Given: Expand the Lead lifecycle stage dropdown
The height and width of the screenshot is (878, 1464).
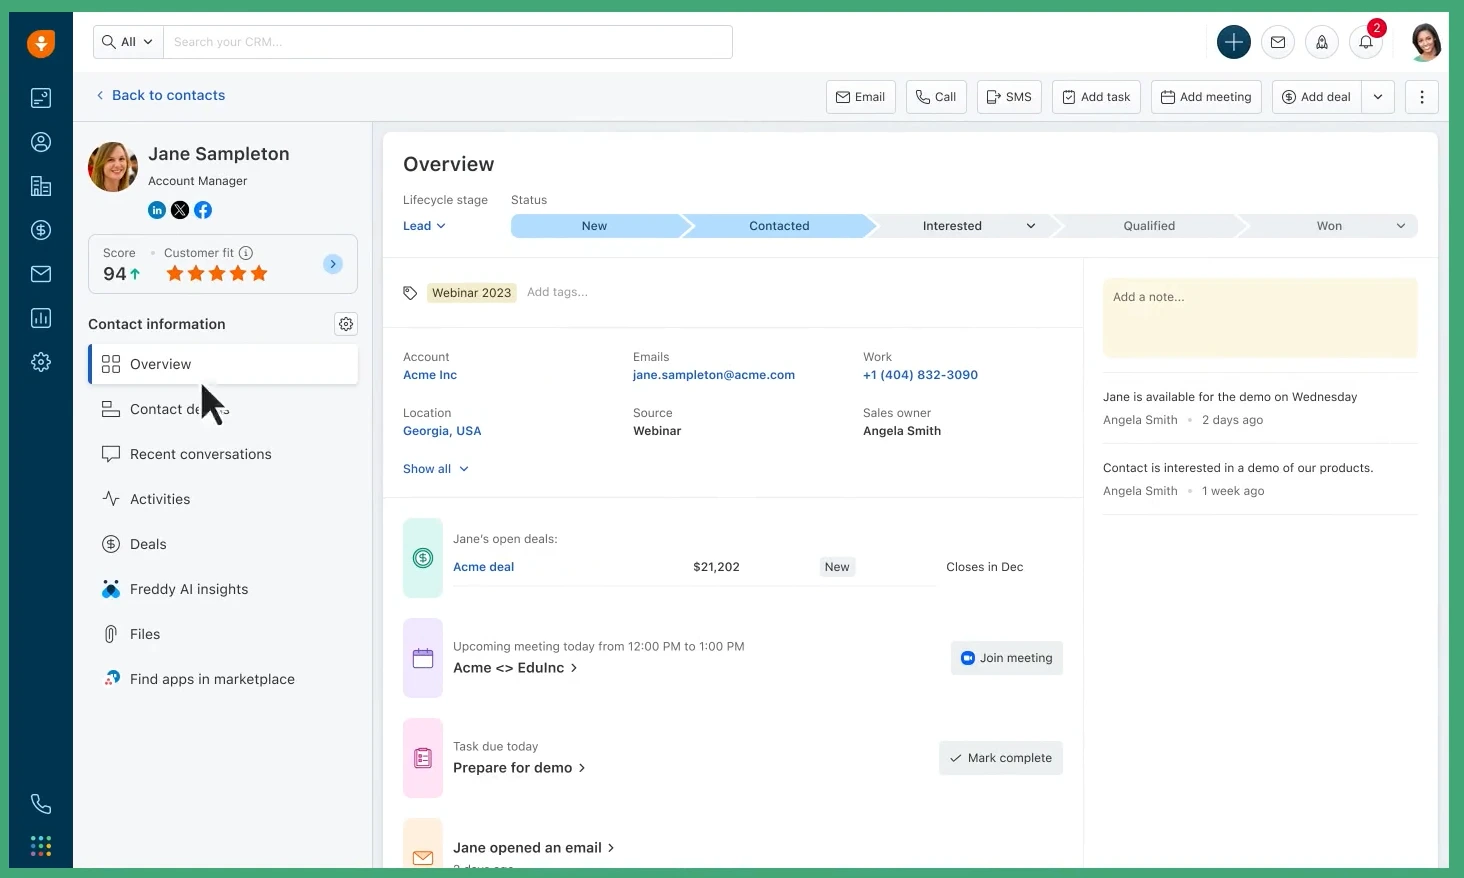Looking at the screenshot, I should tap(424, 226).
